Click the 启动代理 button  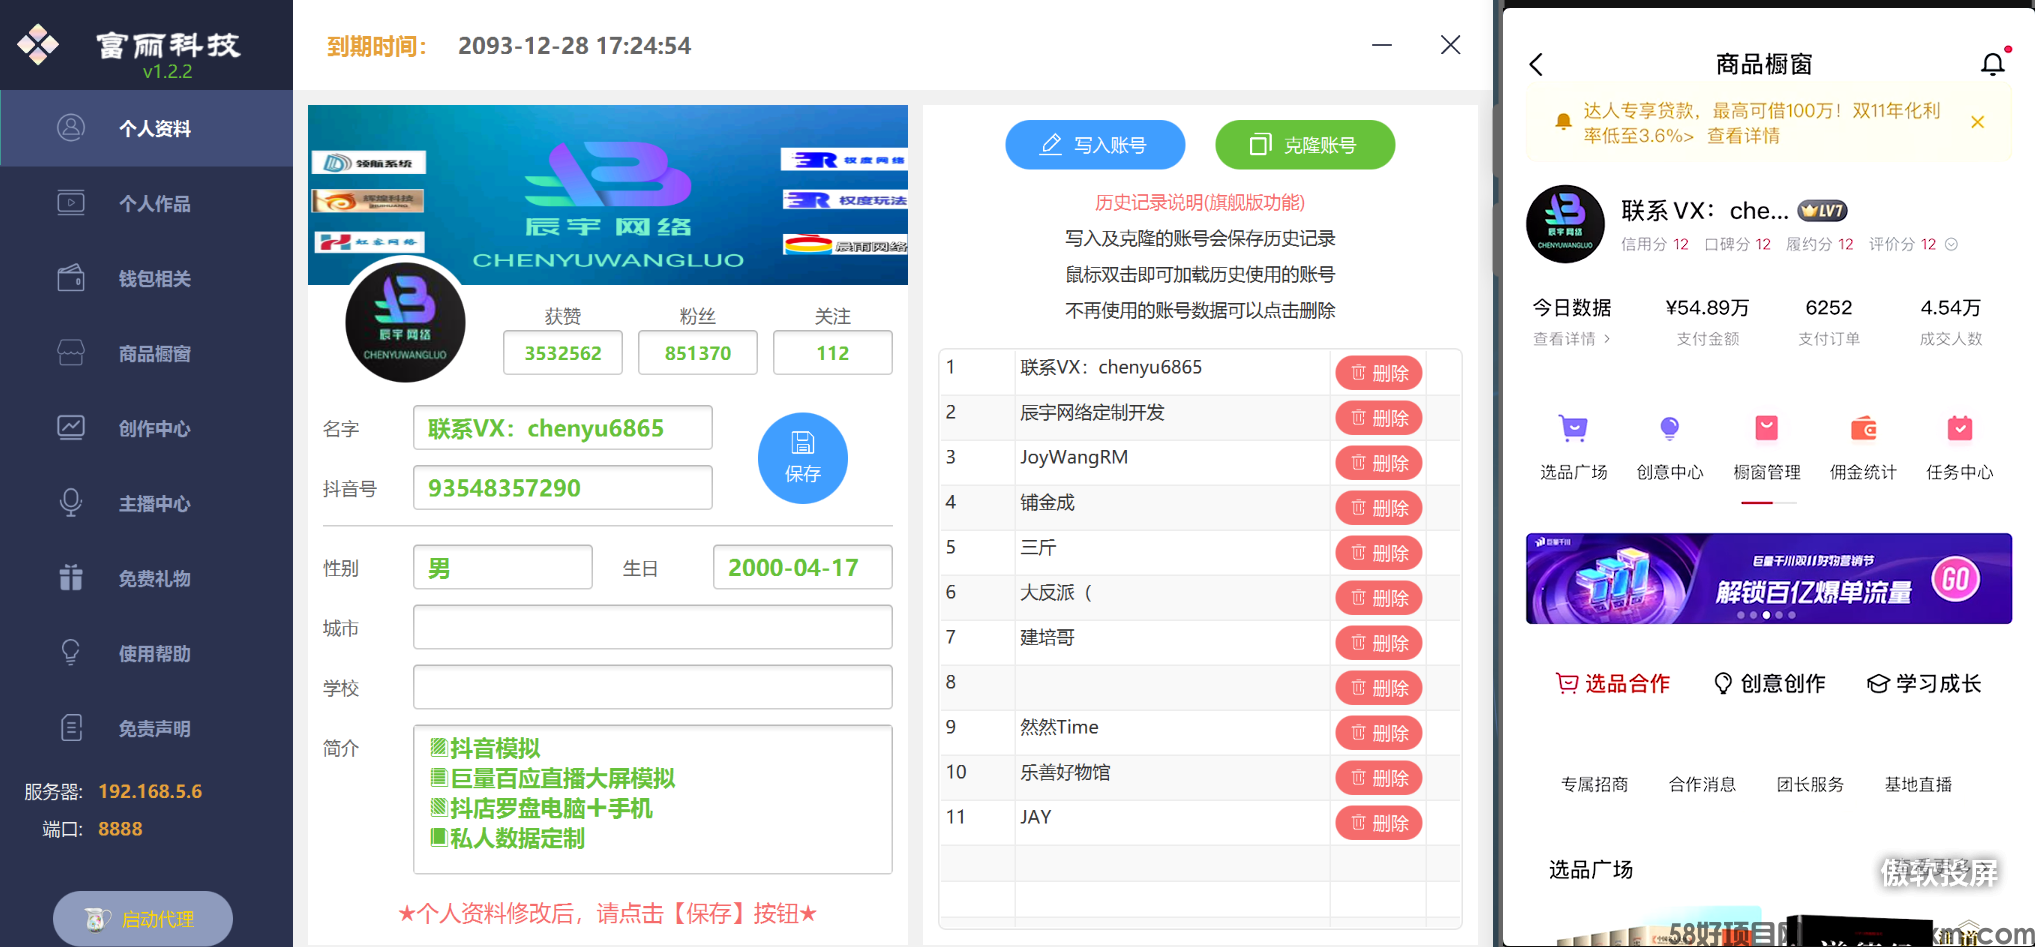[143, 918]
